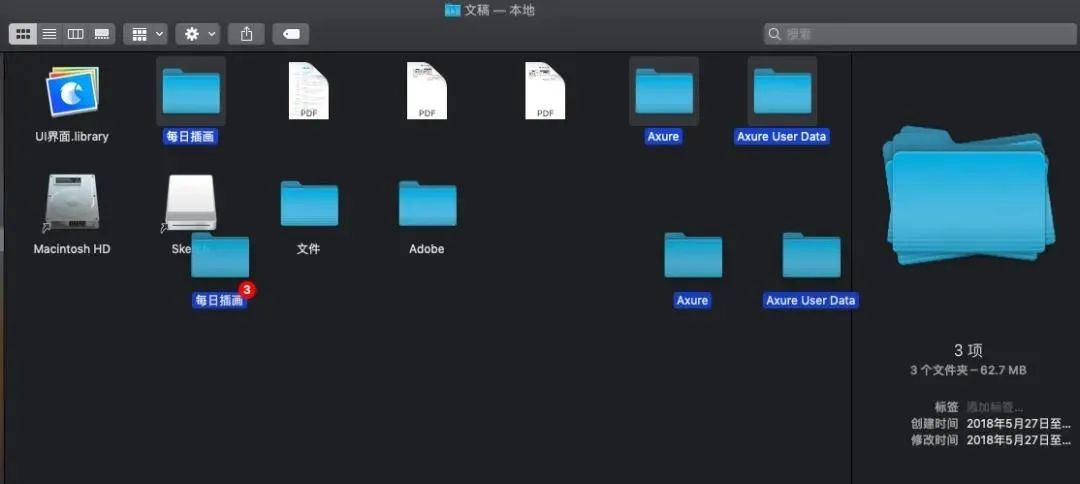
Task: Select the Adobe folder
Action: pos(427,204)
